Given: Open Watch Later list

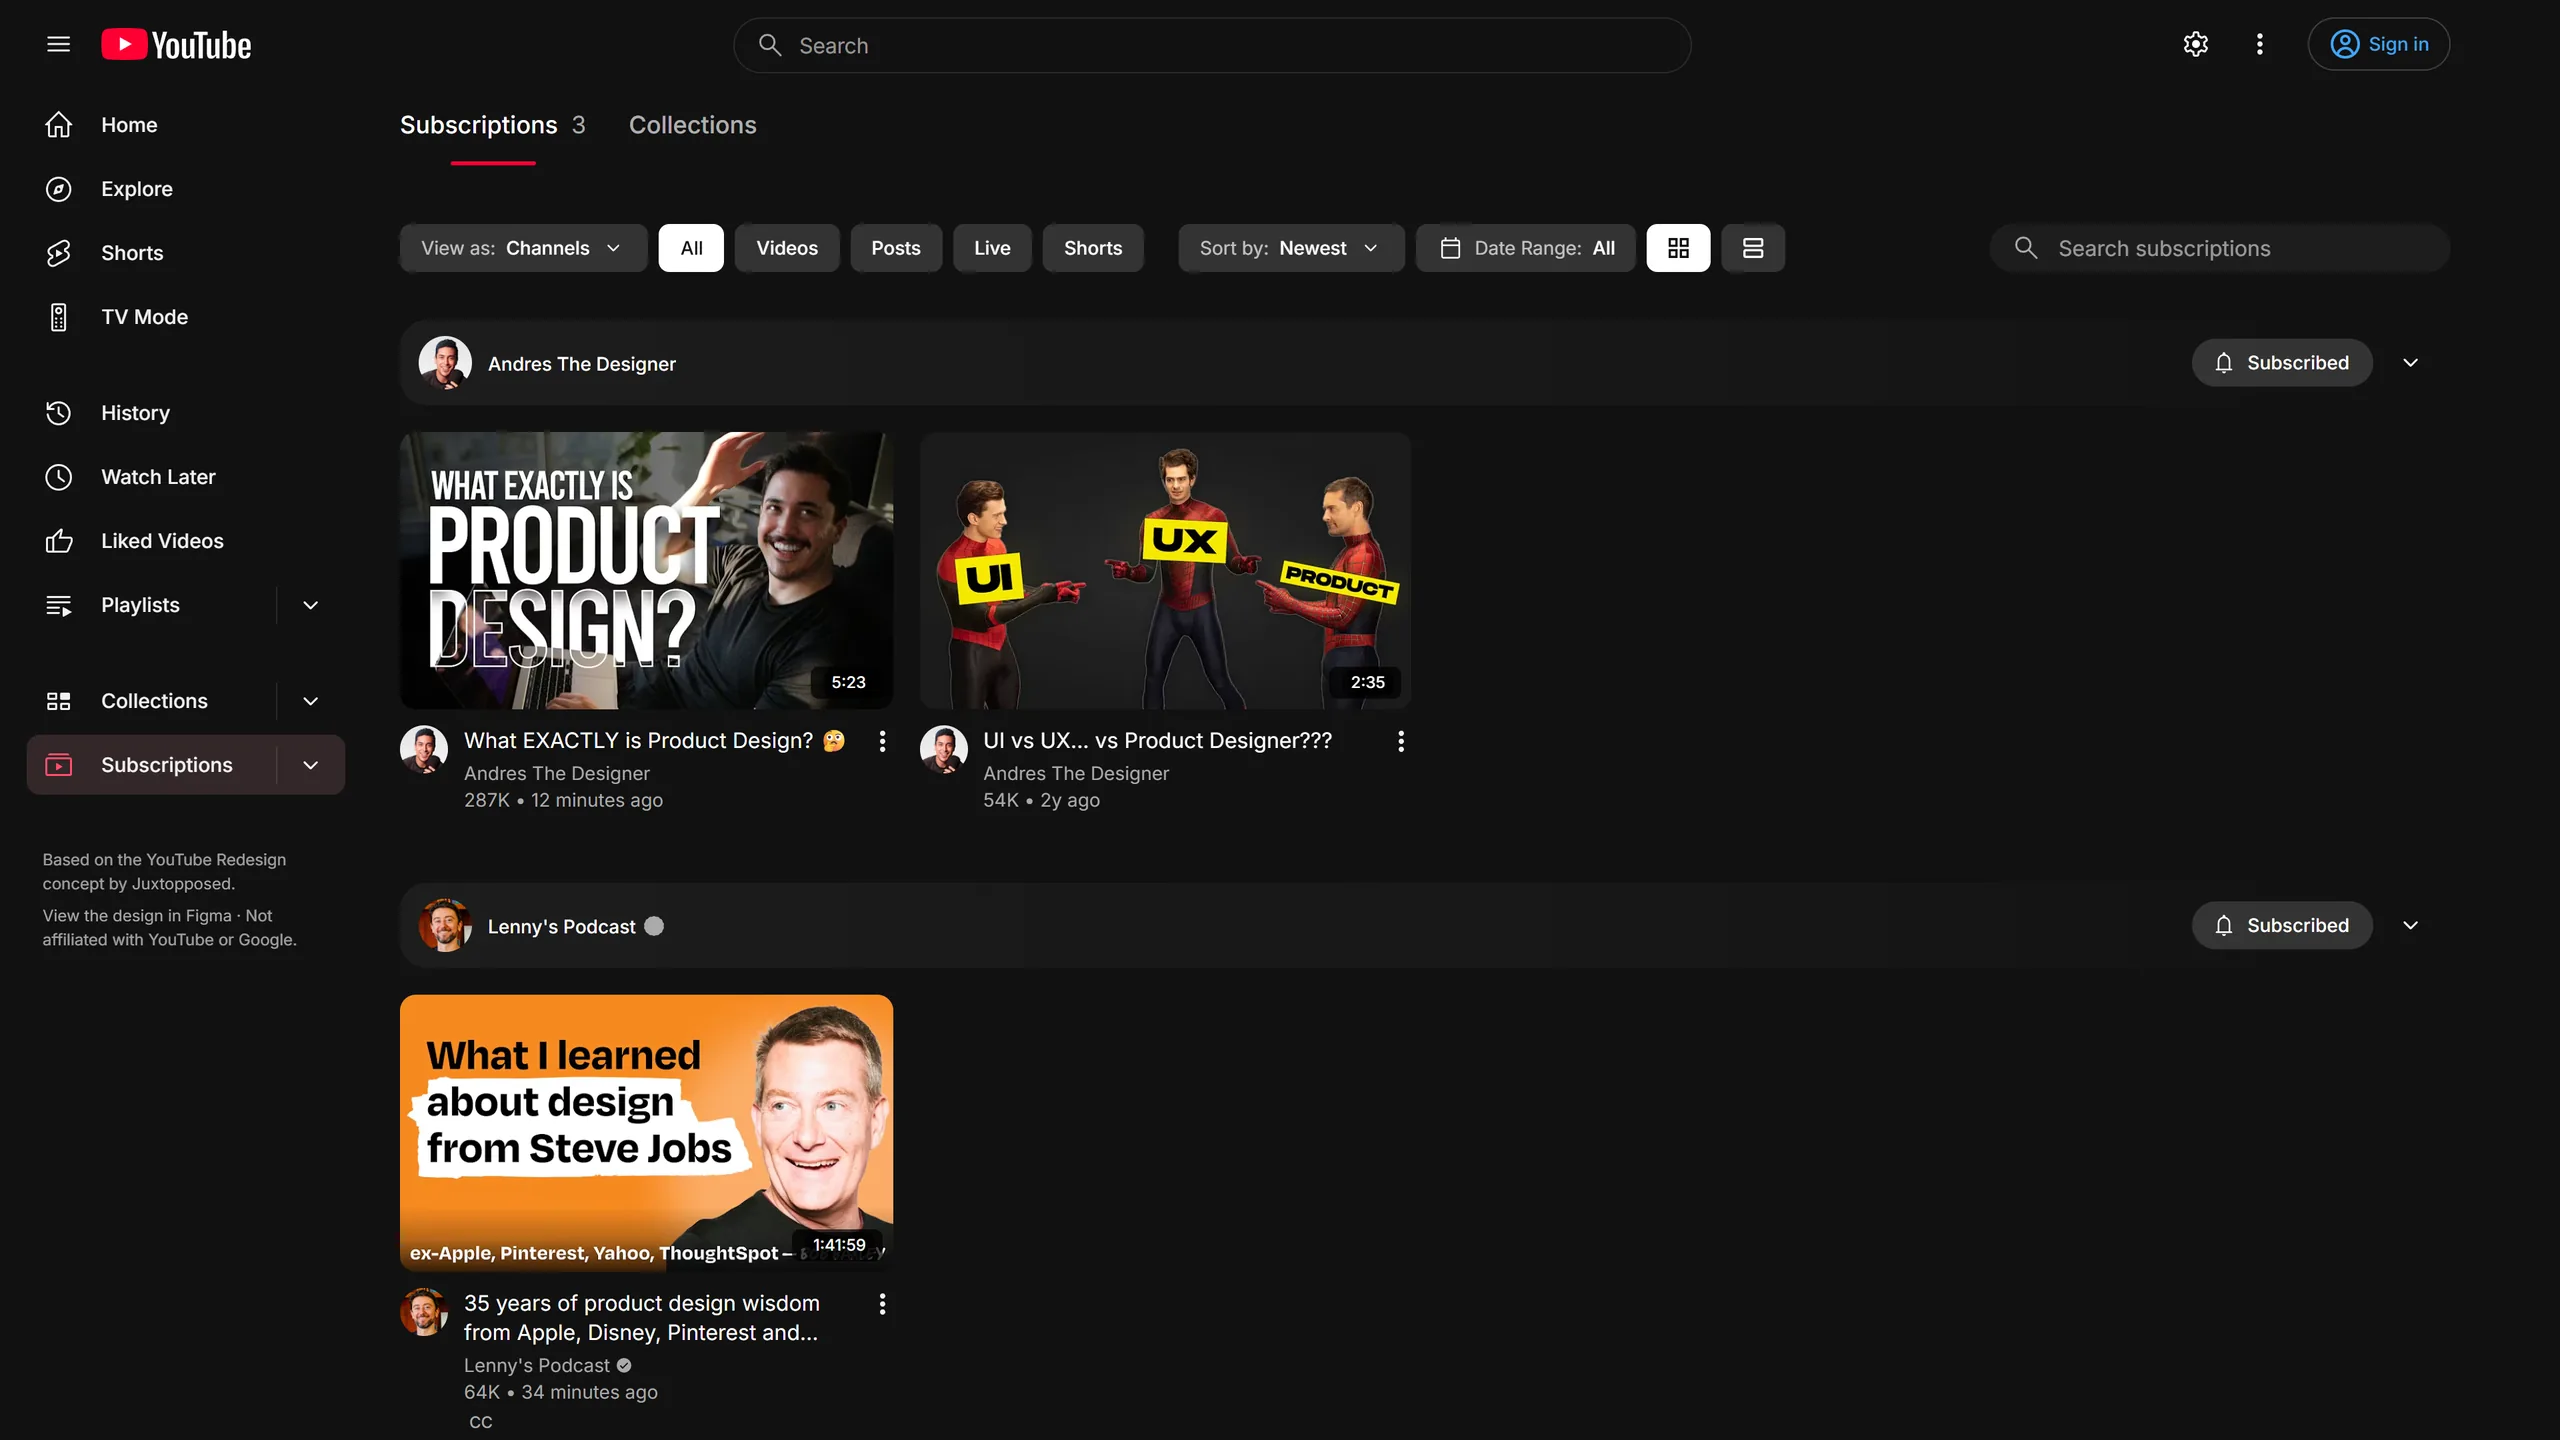Looking at the screenshot, I should click(x=186, y=477).
